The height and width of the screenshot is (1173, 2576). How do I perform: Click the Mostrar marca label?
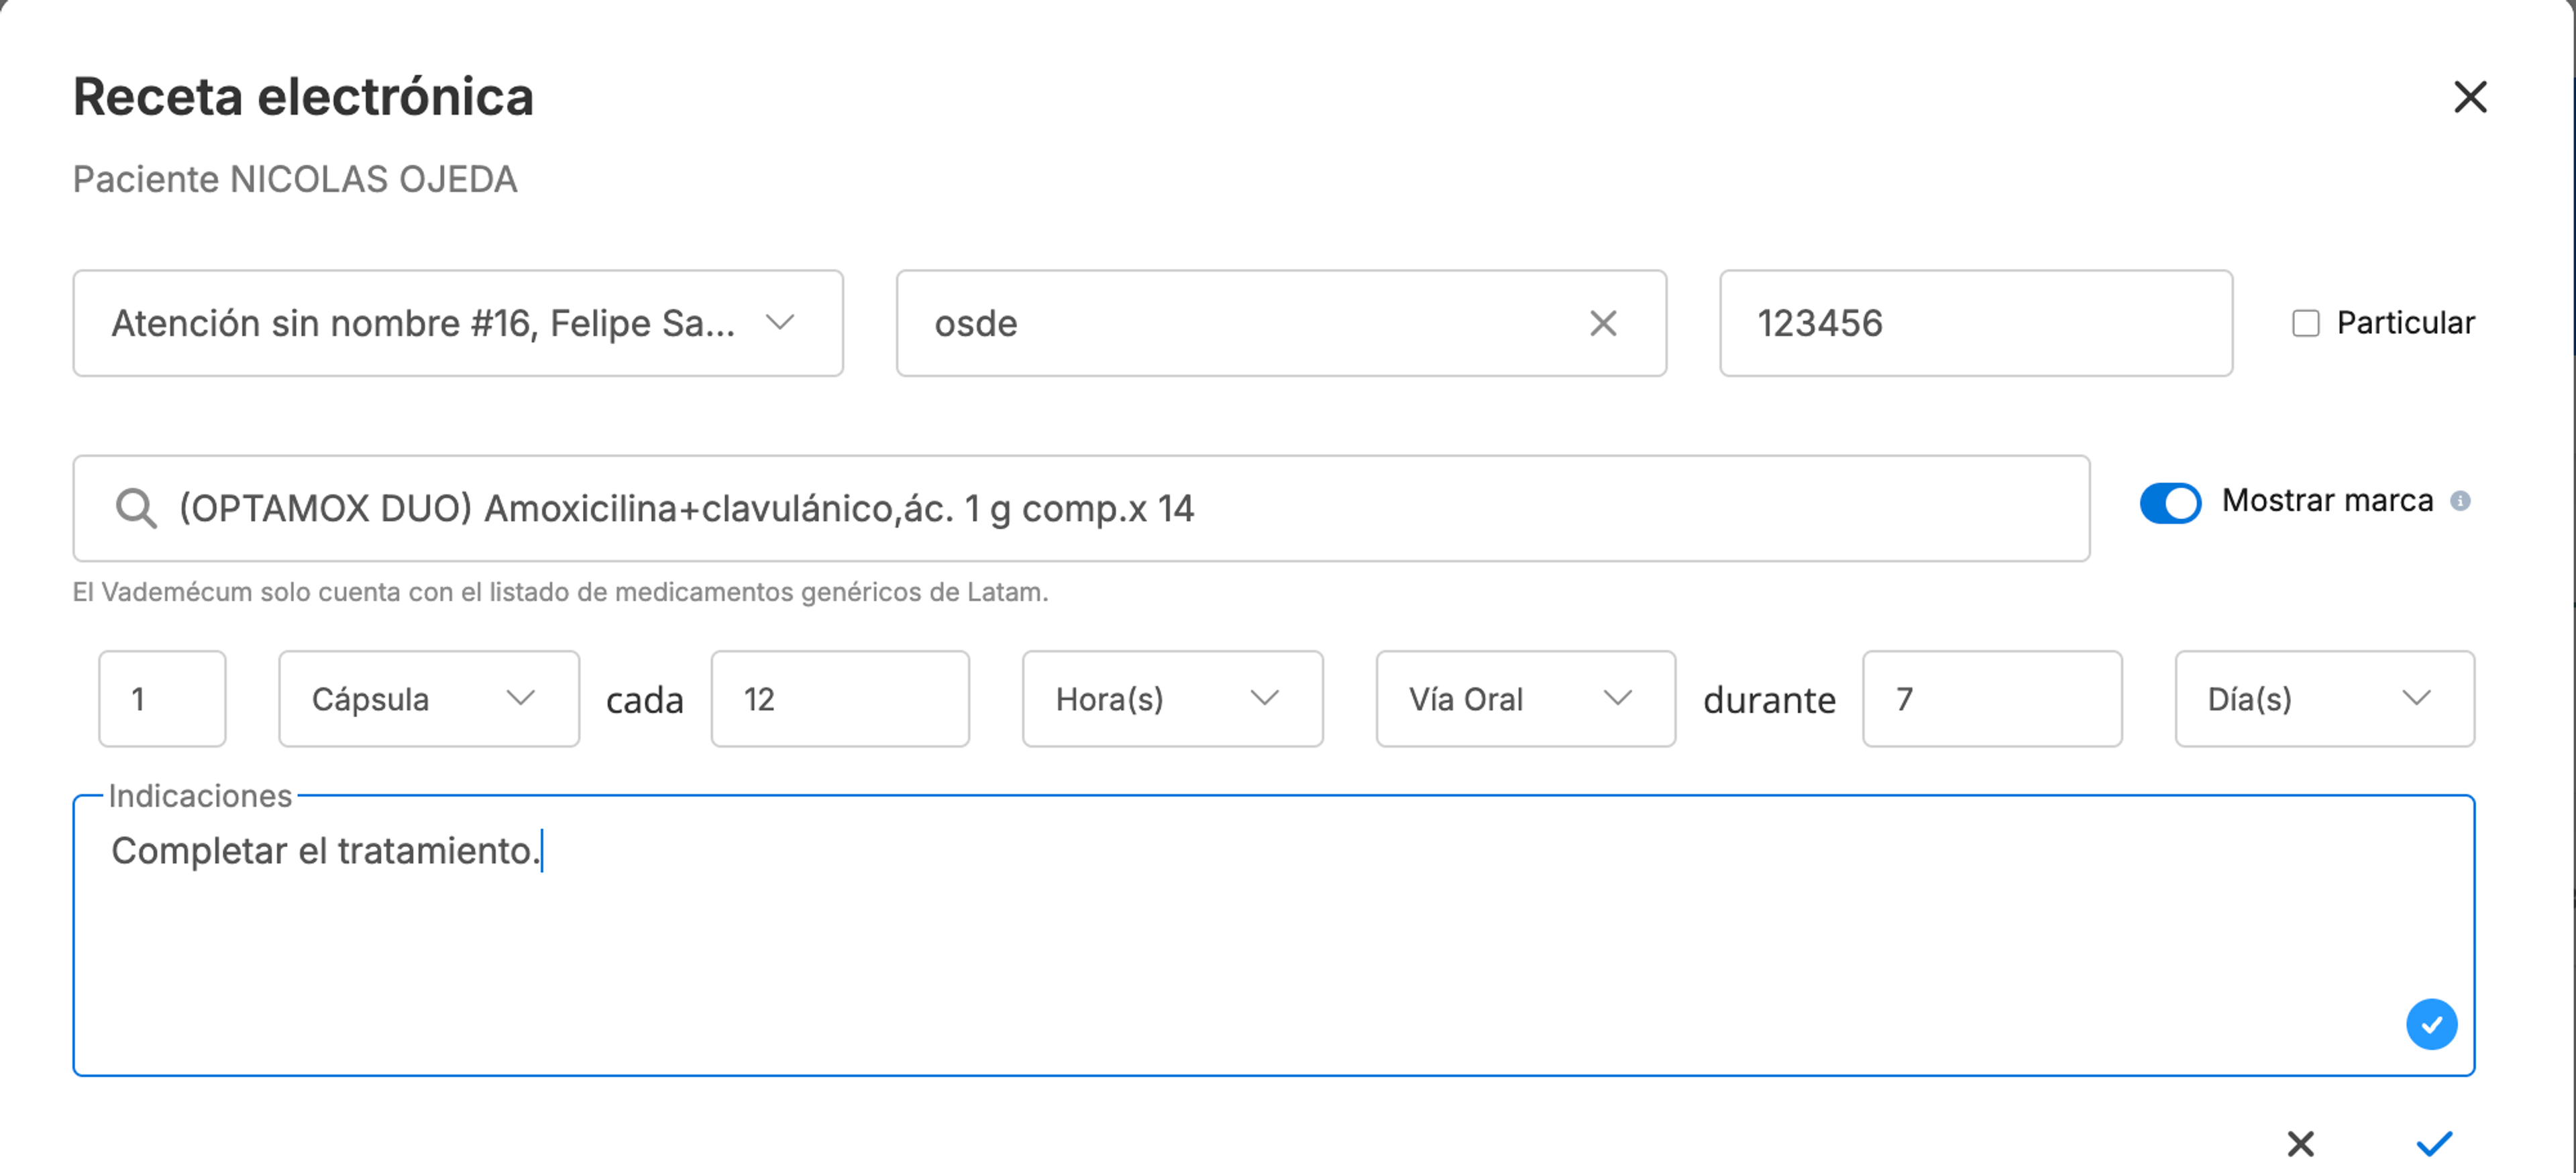[x=2327, y=501]
